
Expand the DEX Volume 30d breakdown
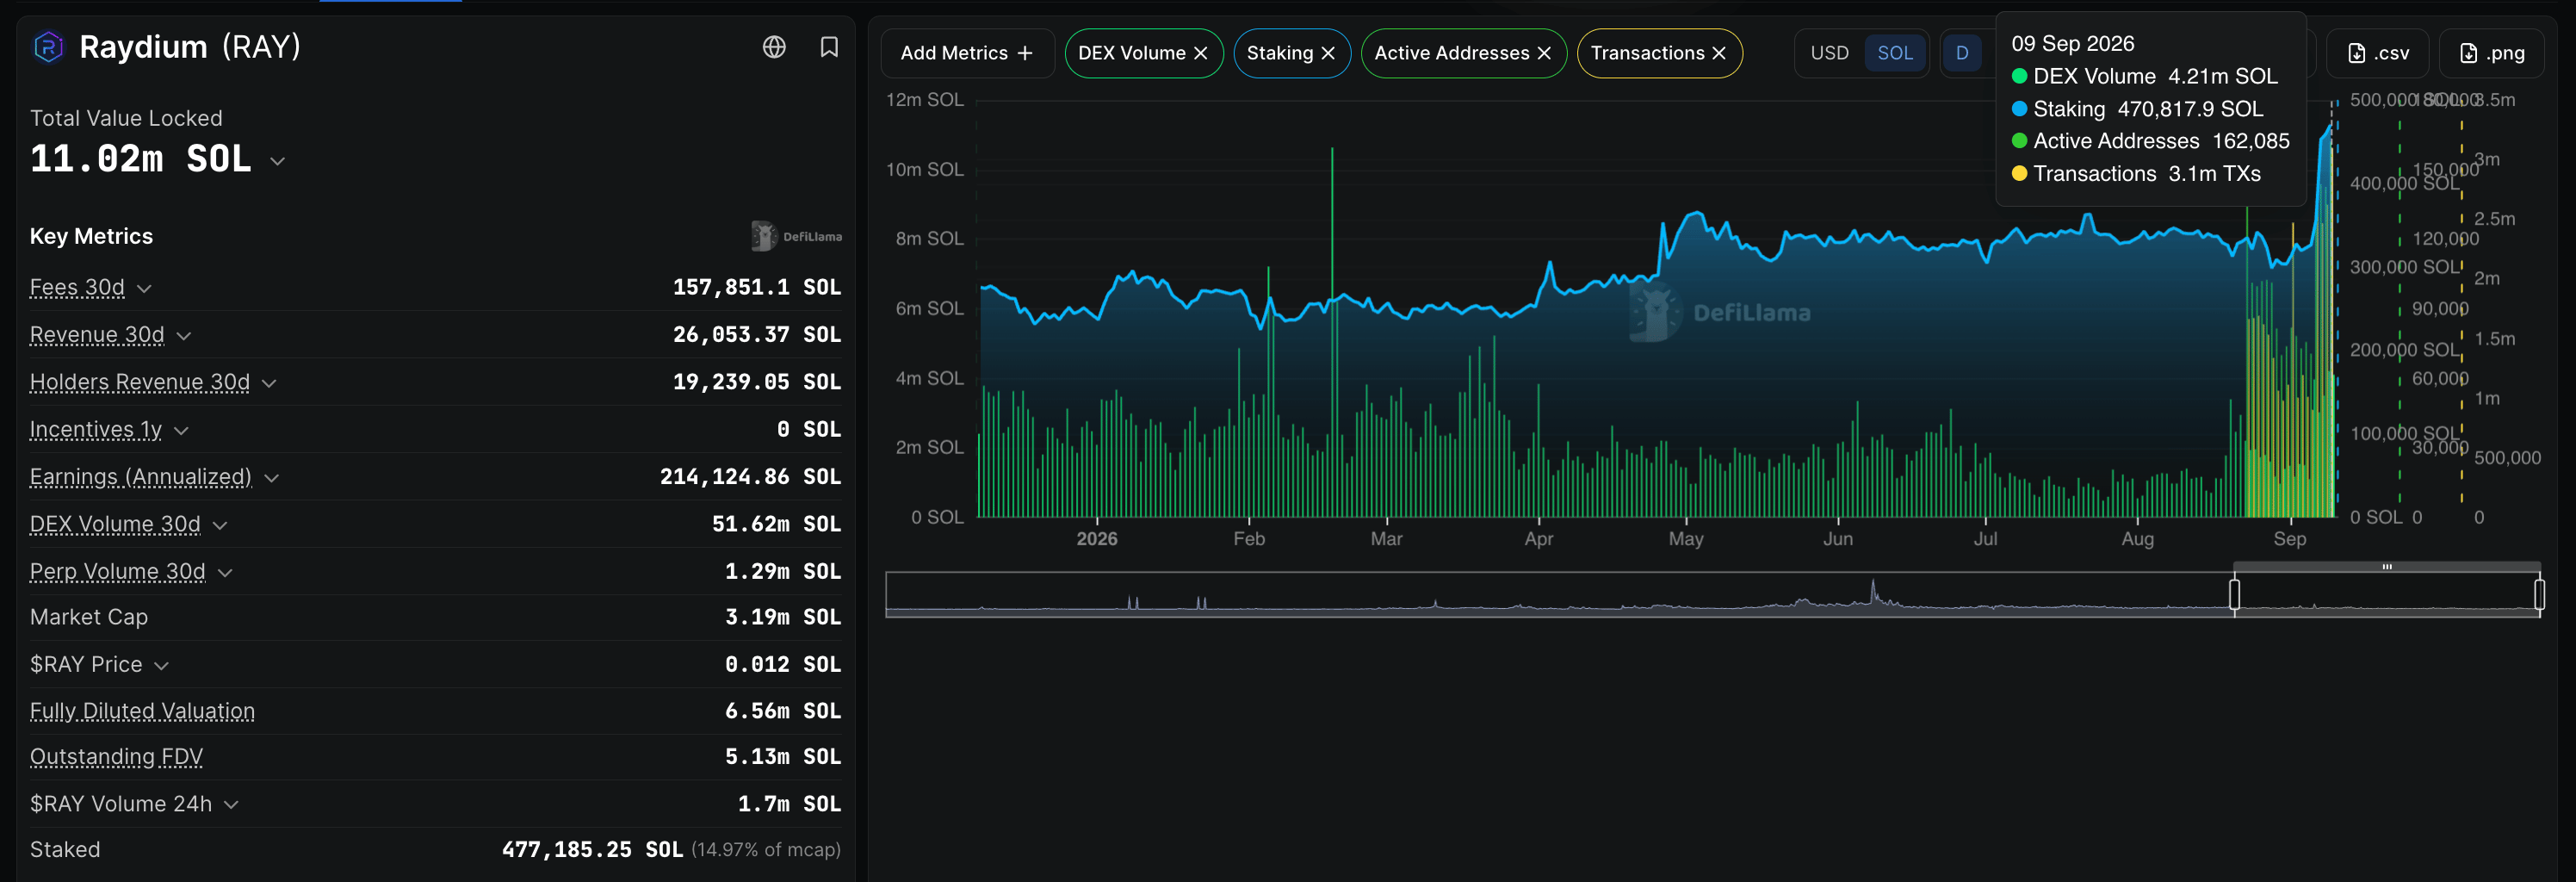[x=220, y=525]
